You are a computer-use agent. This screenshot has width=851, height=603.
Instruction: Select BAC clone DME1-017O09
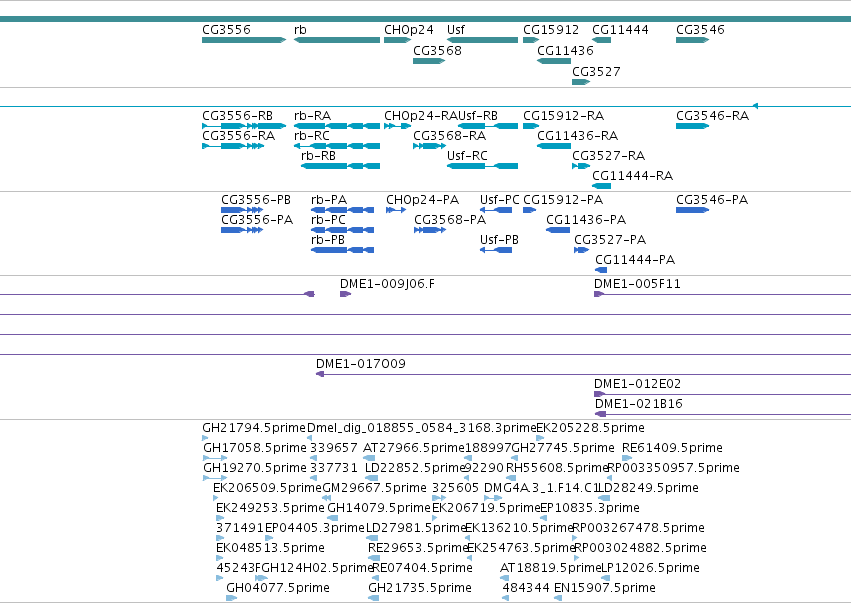pos(583,374)
